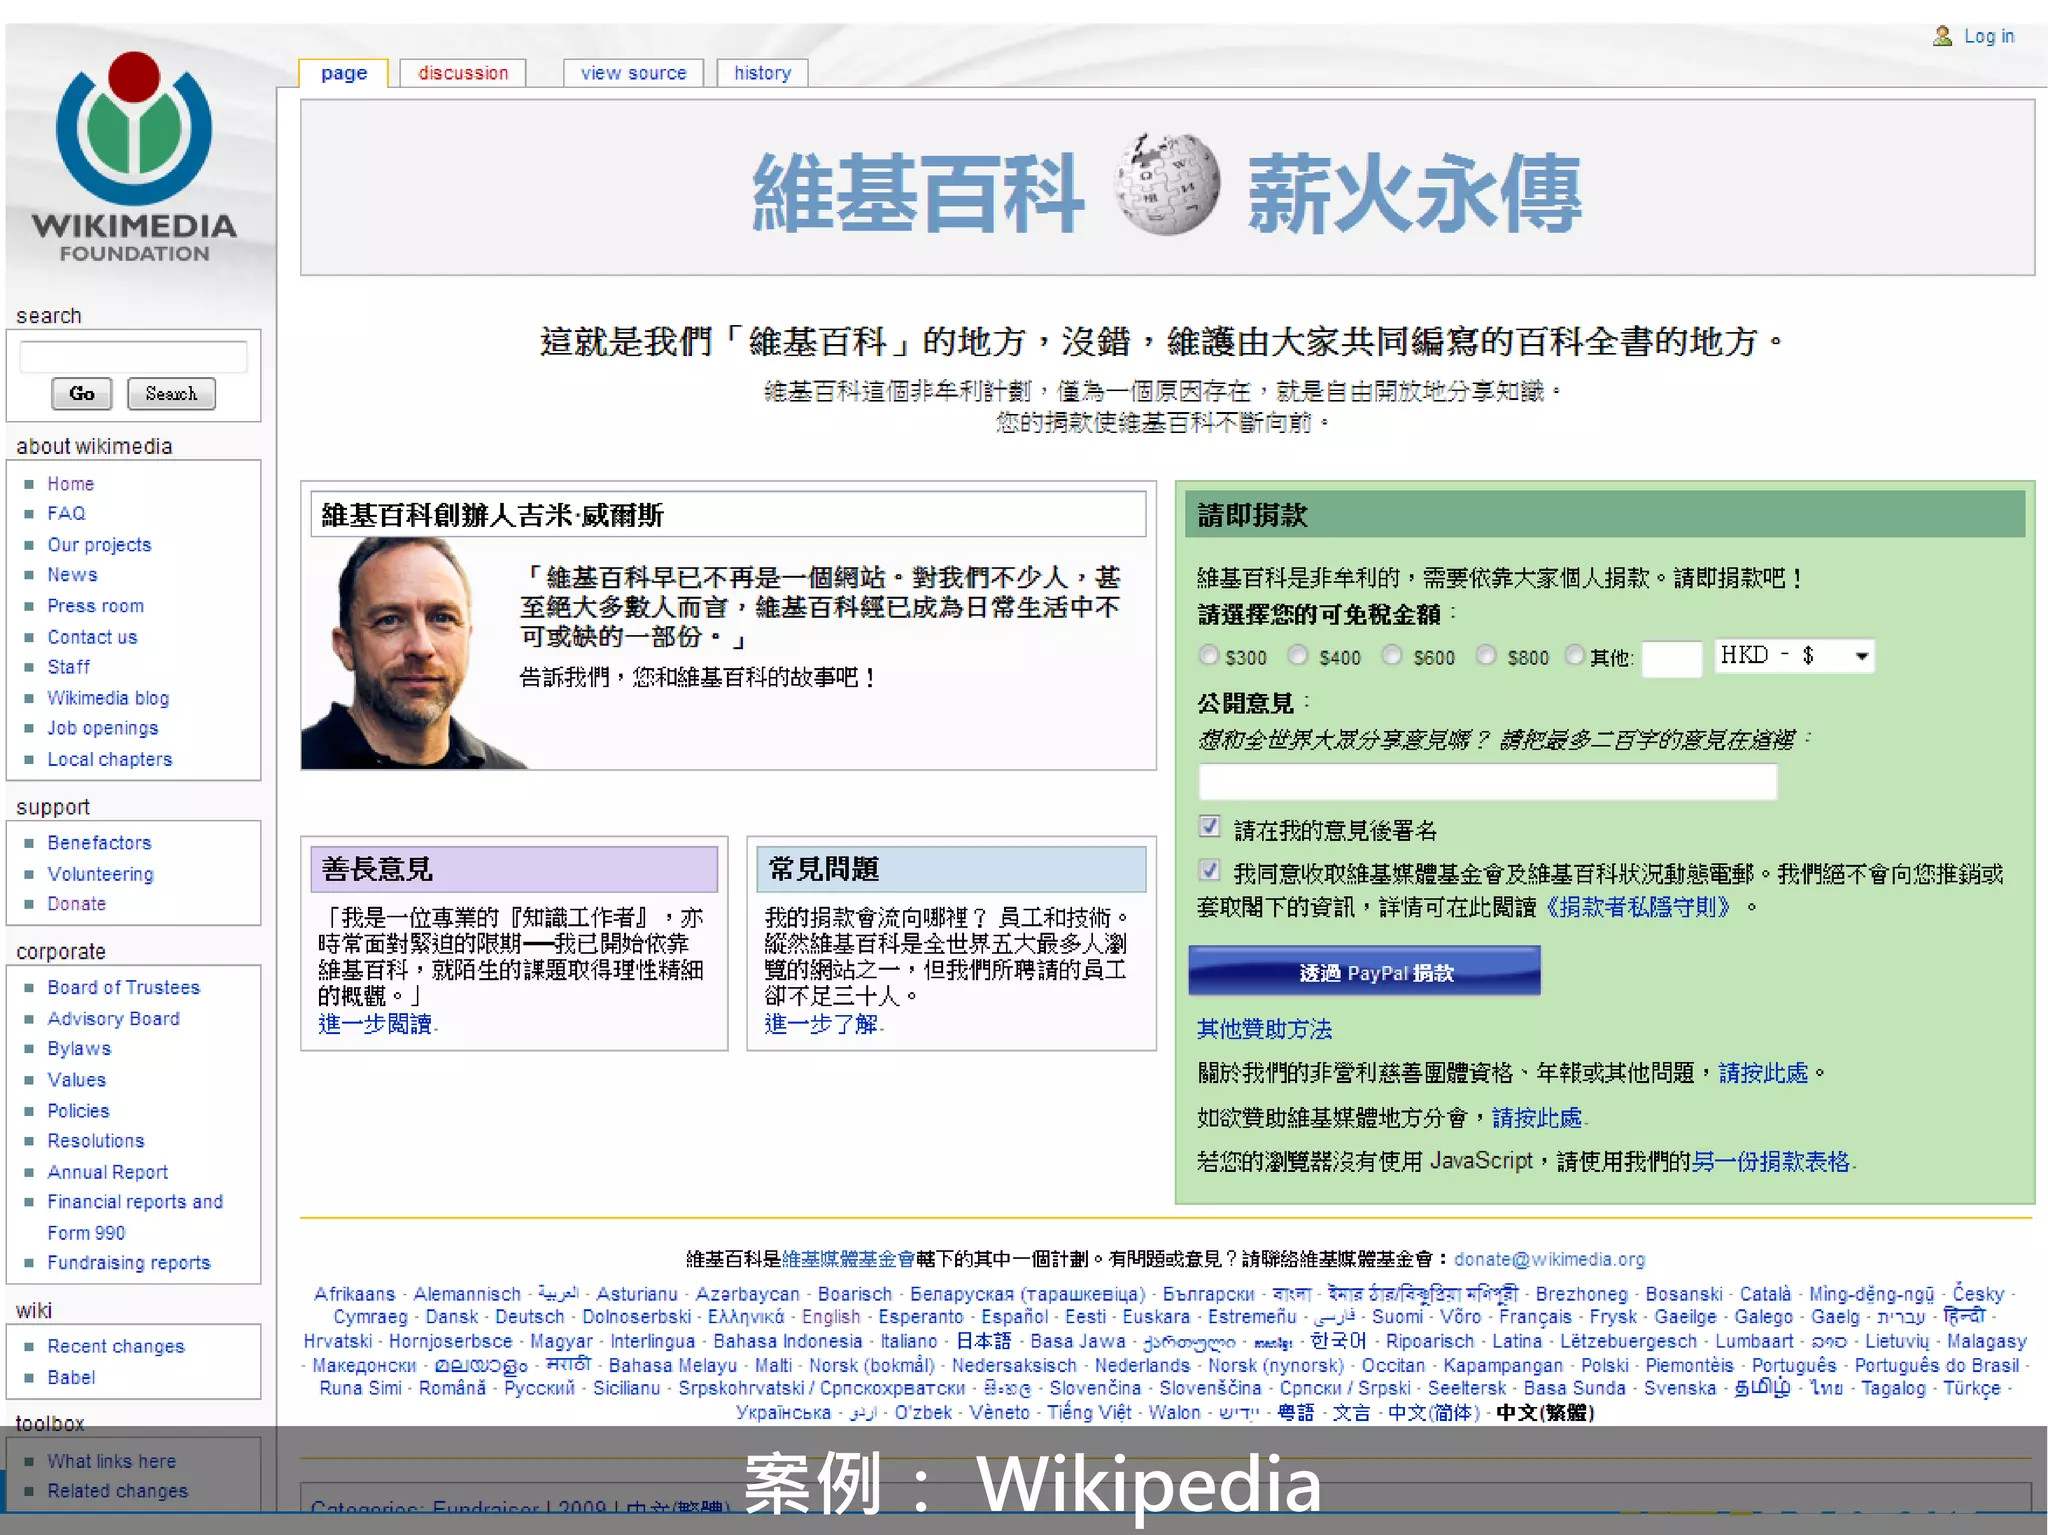The height and width of the screenshot is (1535, 2048).
Task: Open the Policies link
Action: [78, 1111]
